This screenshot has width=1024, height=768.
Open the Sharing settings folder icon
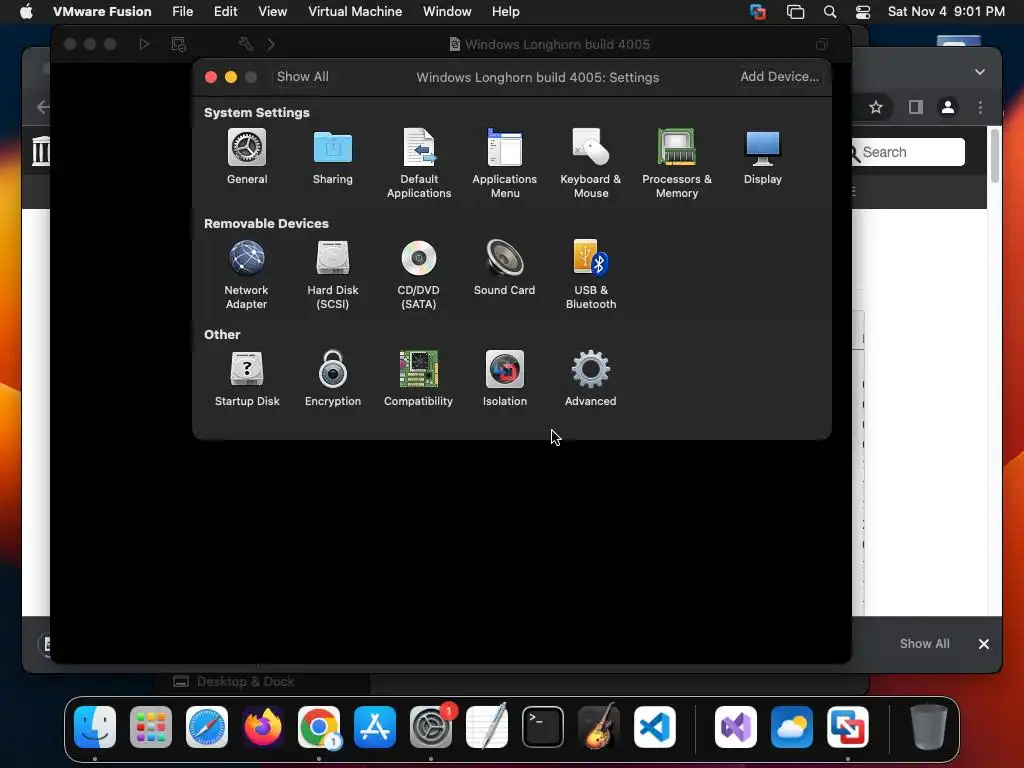[x=332, y=147]
